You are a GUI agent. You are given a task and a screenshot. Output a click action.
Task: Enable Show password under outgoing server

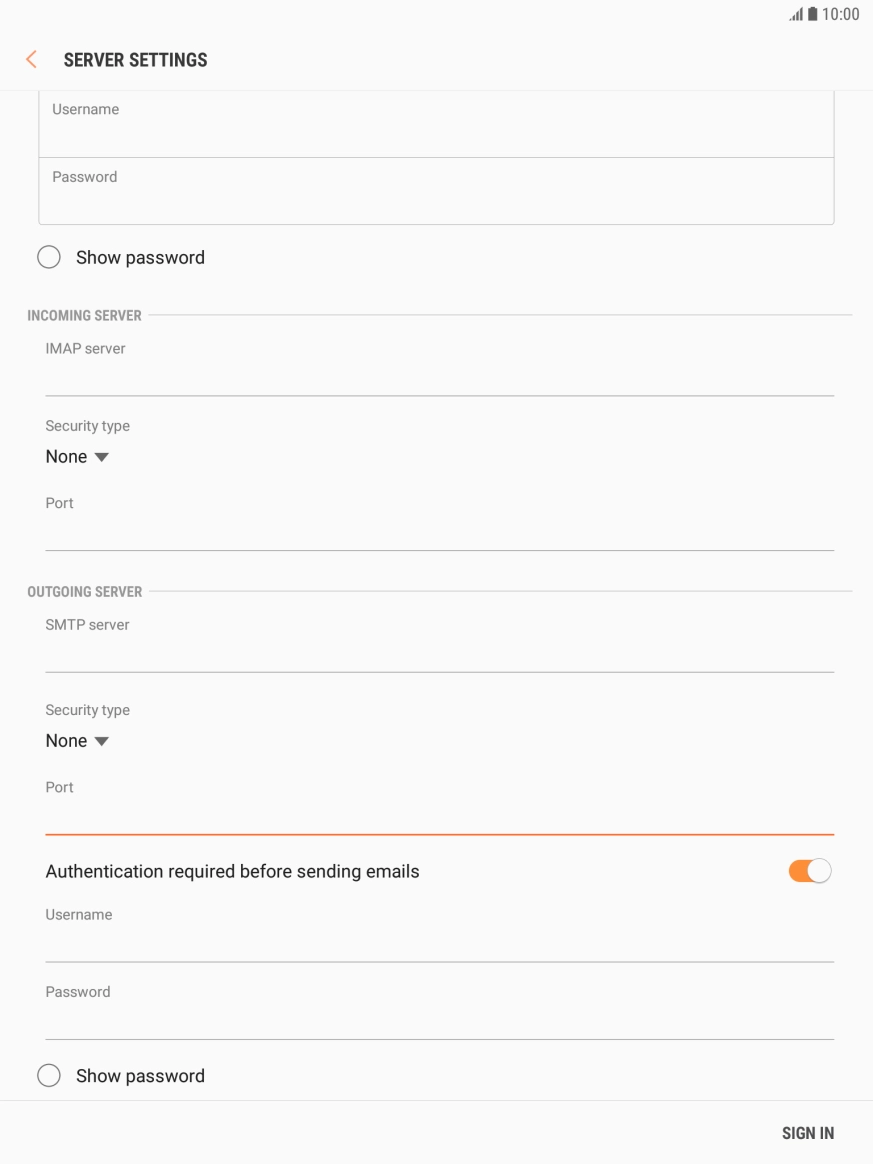pyautogui.click(x=49, y=1076)
